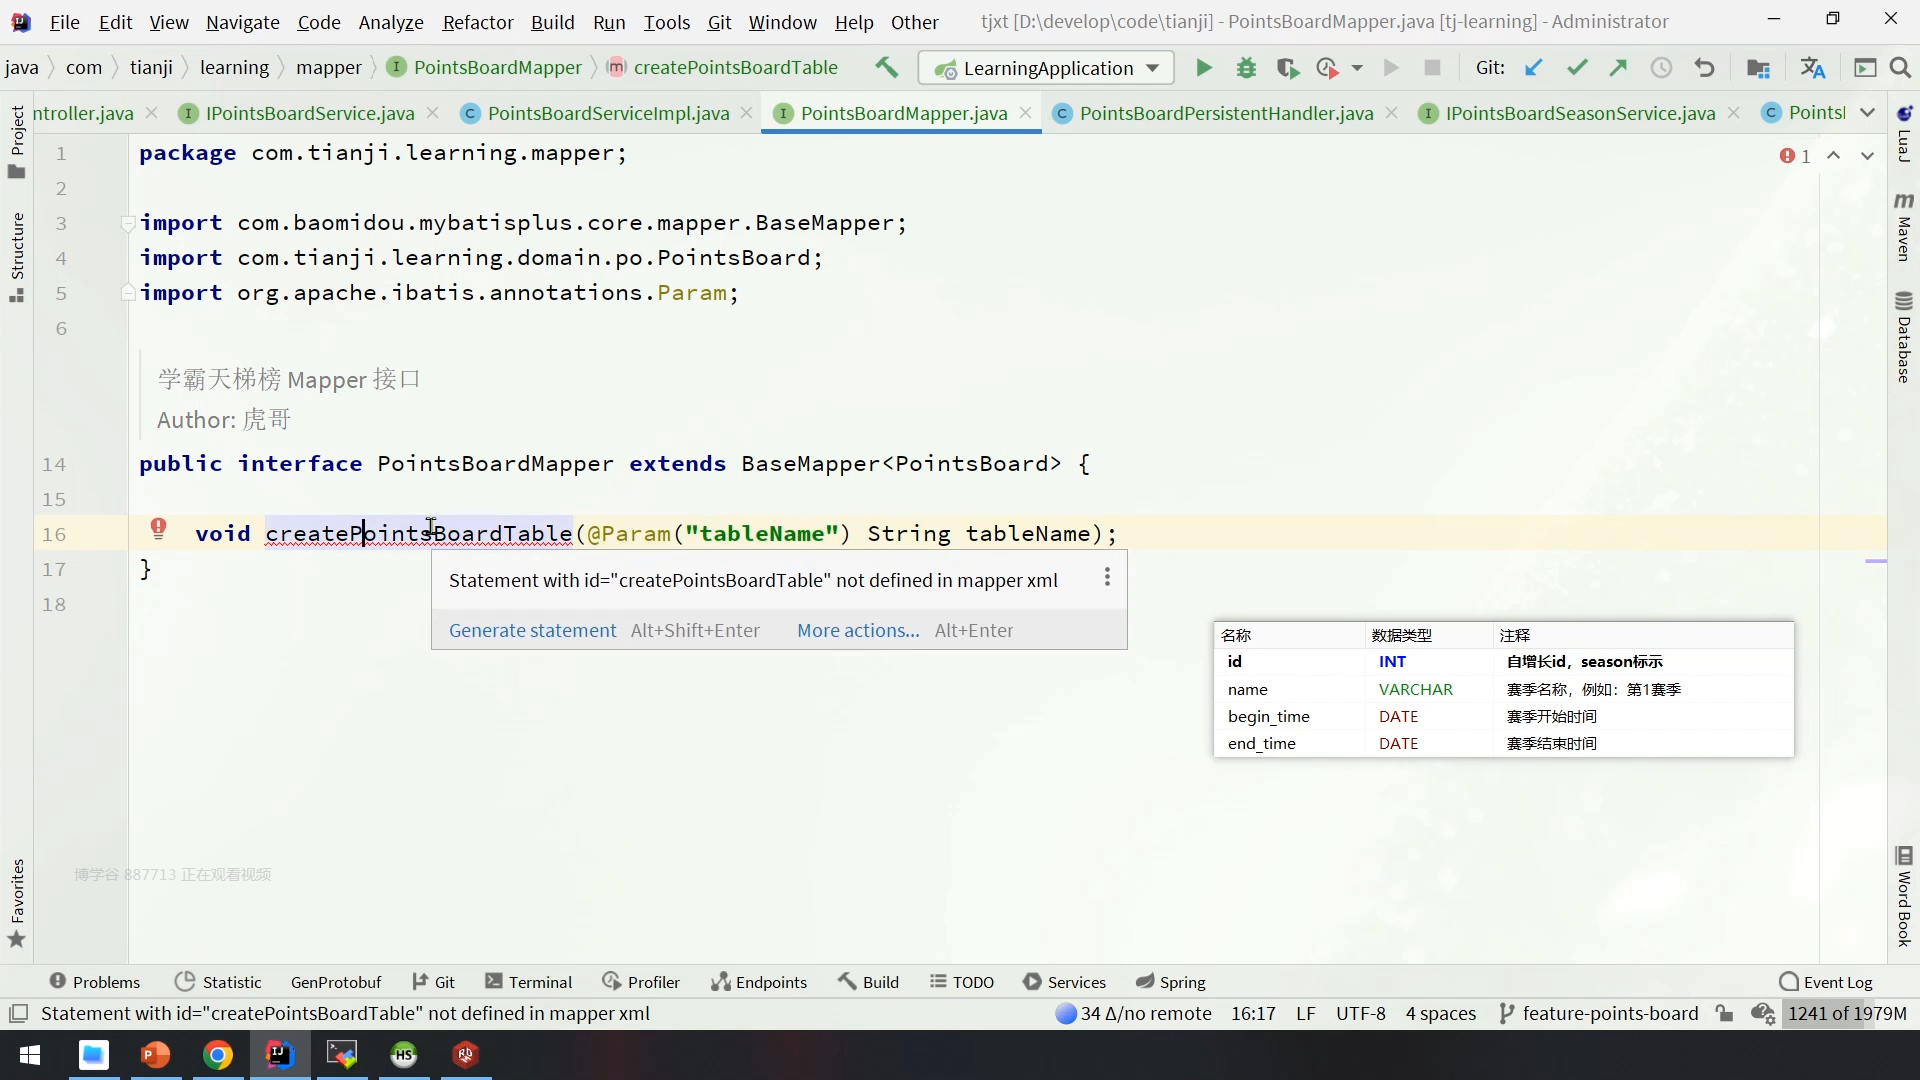Click the translate icon in the toolbar
This screenshot has width=1920, height=1080.
(x=1812, y=68)
